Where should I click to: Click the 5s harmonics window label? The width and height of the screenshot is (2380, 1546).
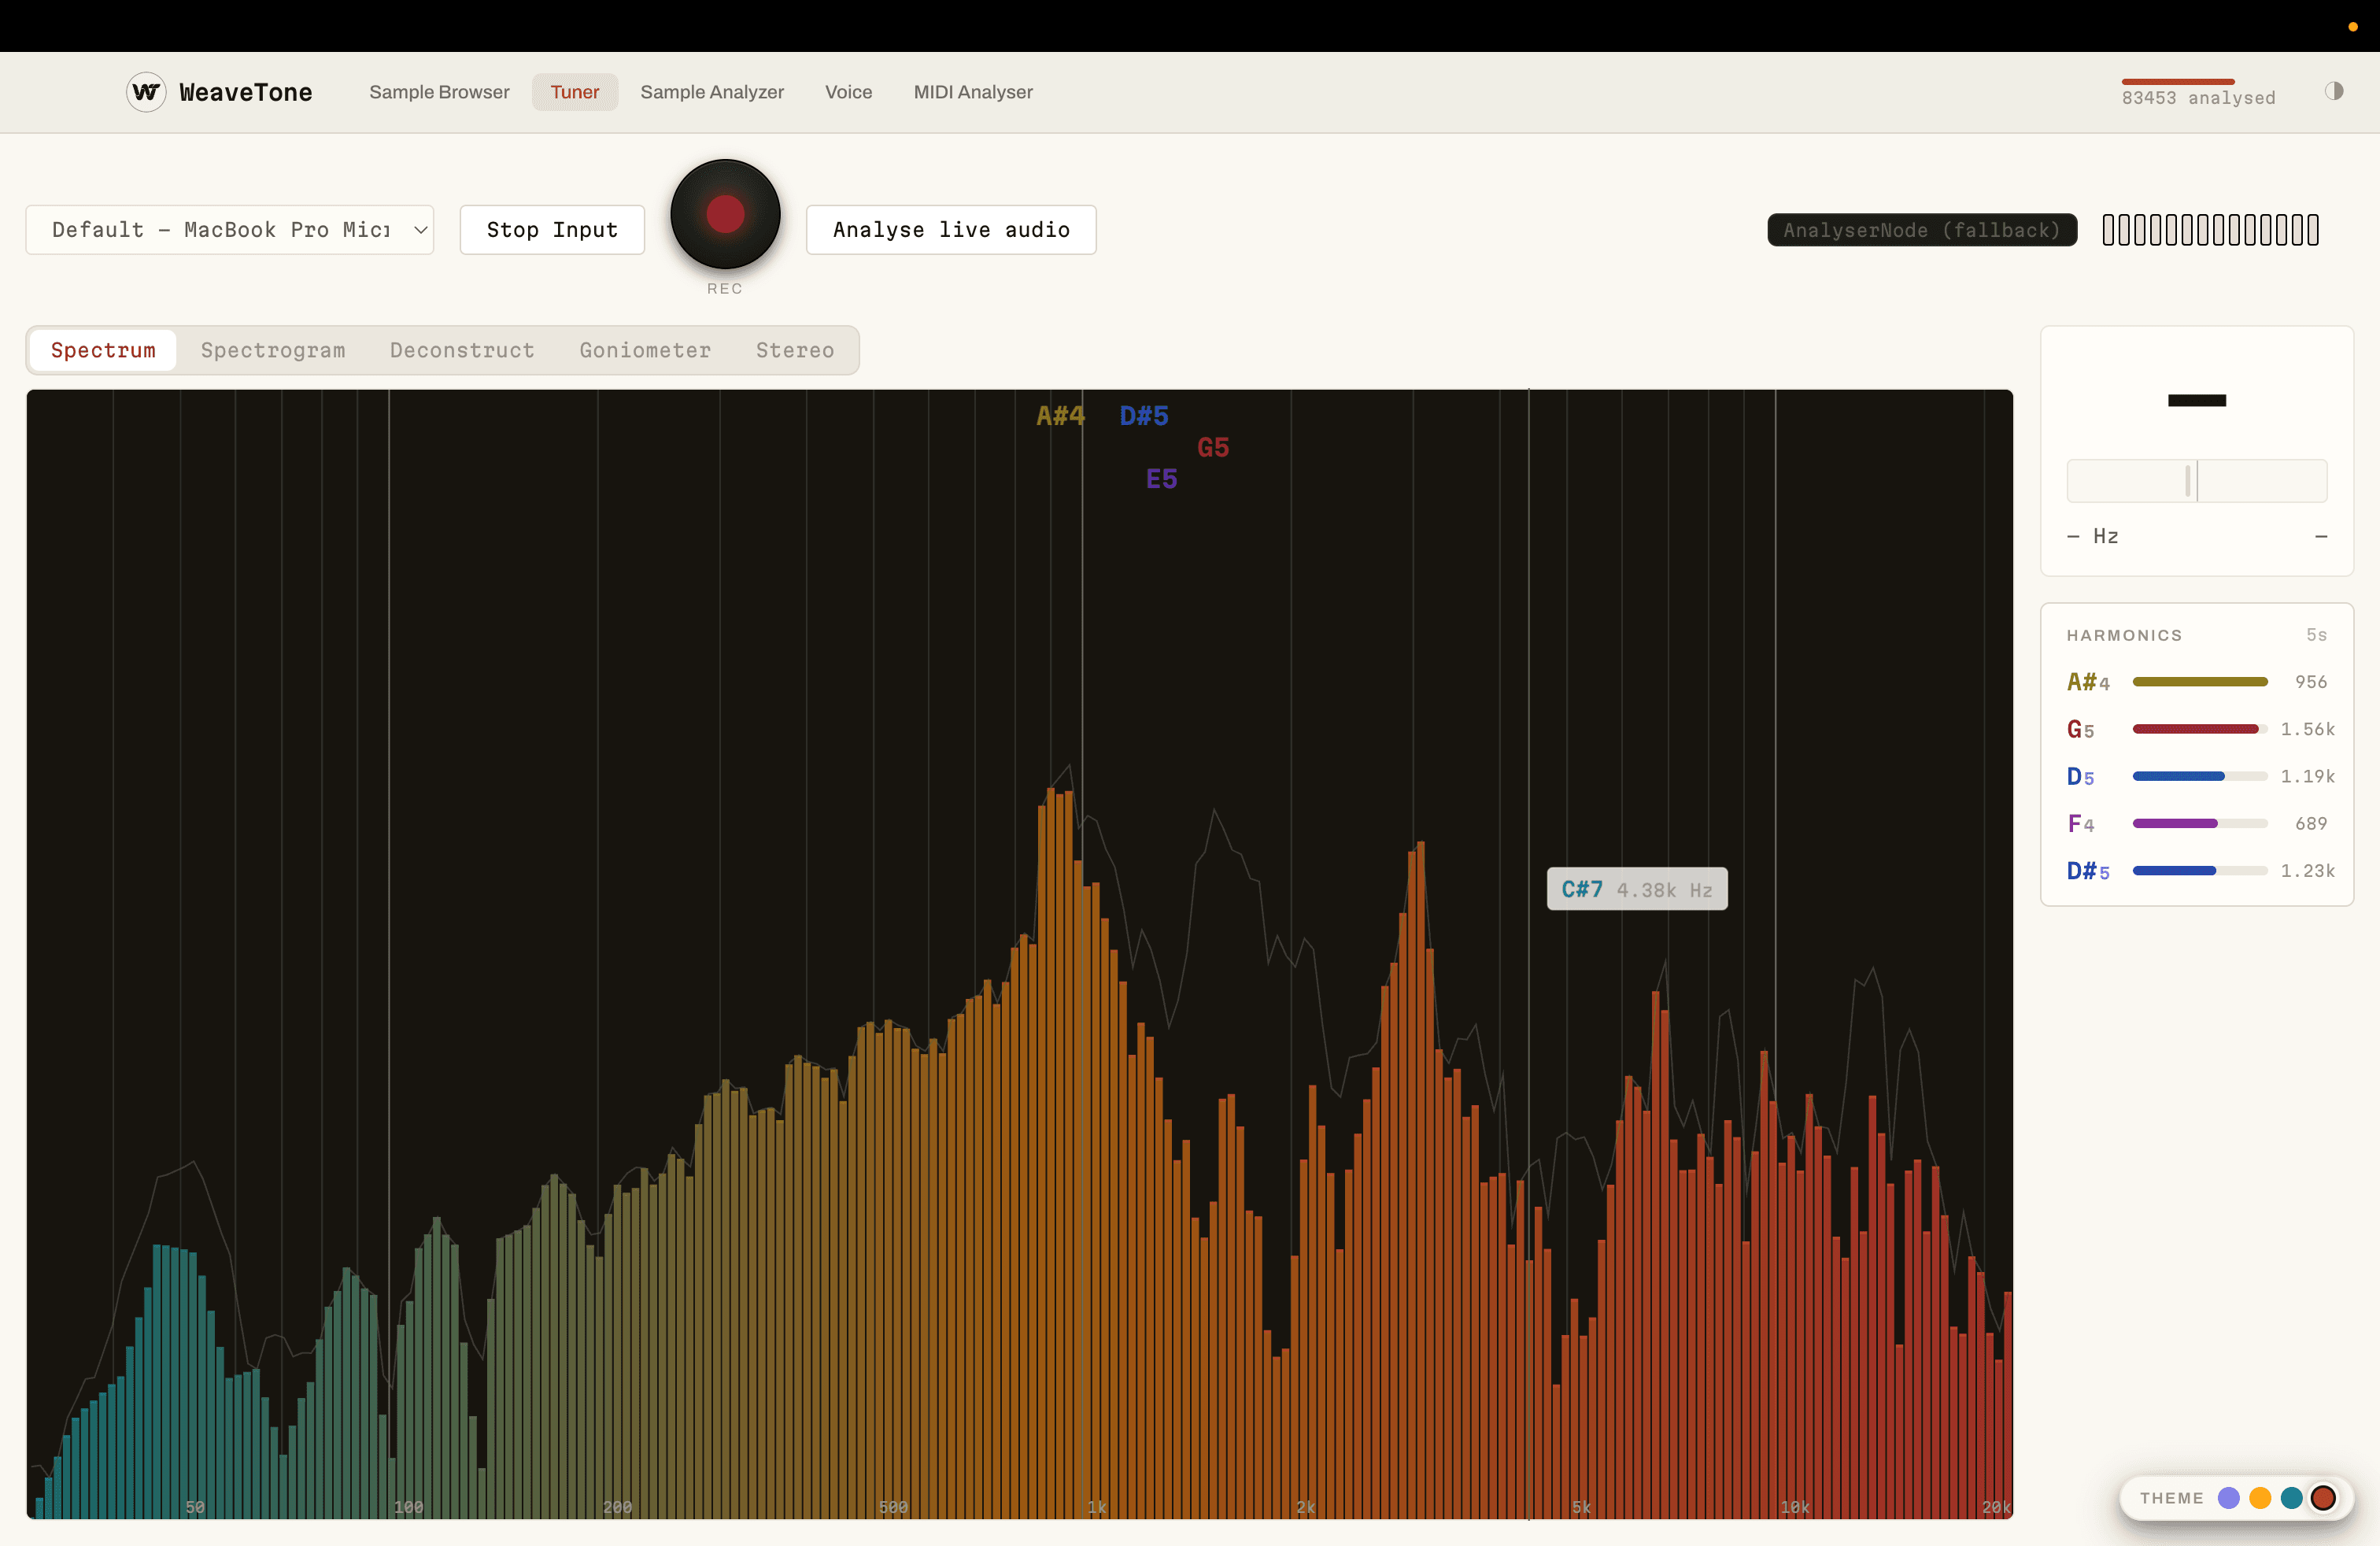2316,635
